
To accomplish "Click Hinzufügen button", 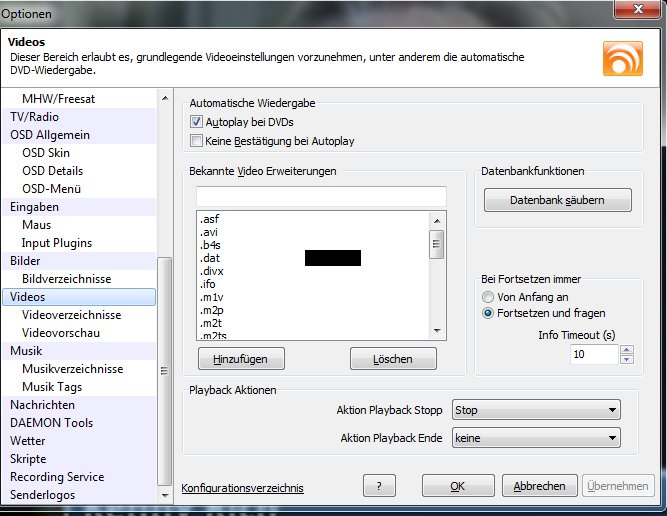I will click(241, 359).
